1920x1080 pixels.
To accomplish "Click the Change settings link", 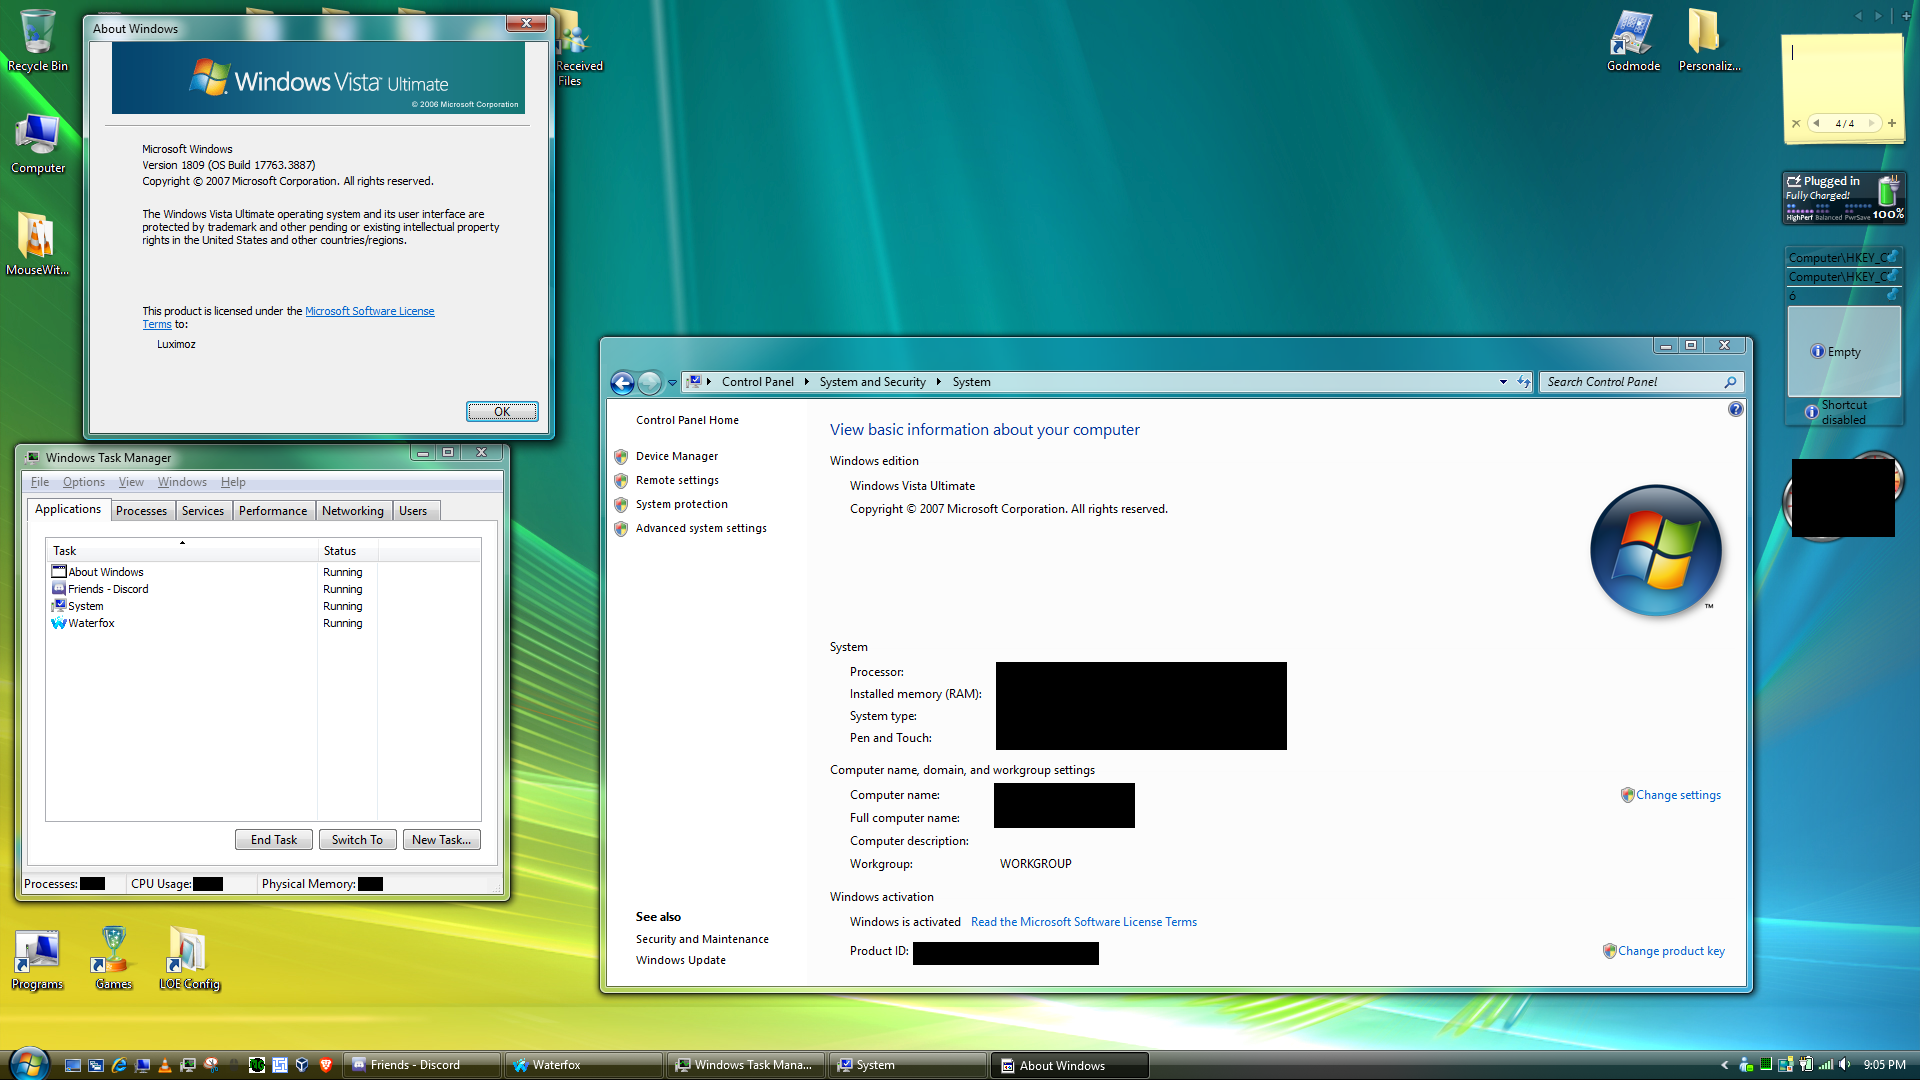I will [1678, 795].
